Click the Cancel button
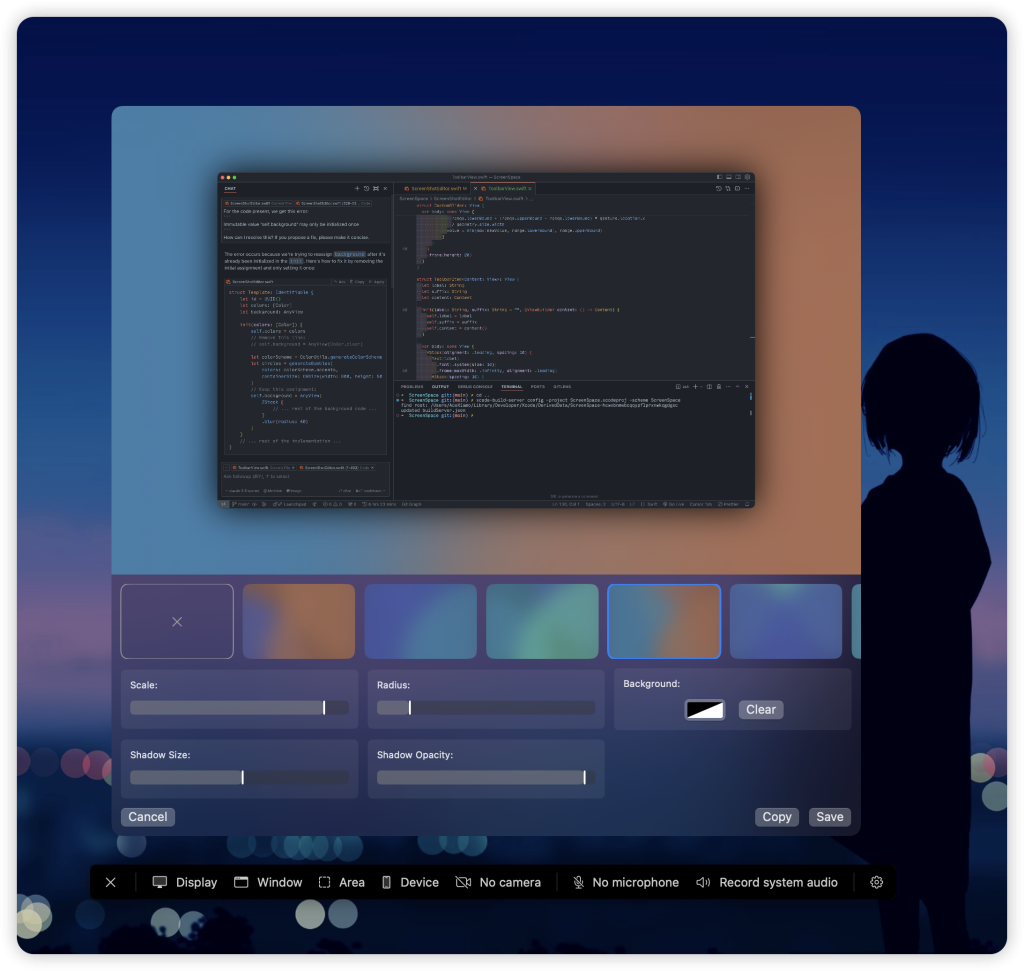The image size is (1024, 971). click(148, 817)
